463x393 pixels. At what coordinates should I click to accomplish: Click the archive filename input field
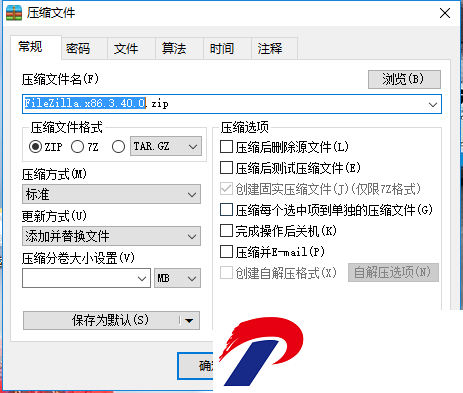[x=232, y=104]
